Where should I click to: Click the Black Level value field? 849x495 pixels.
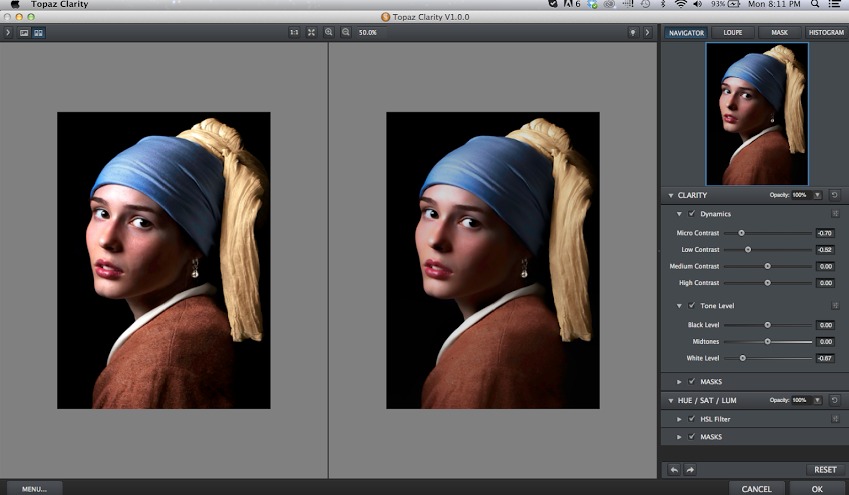(x=825, y=325)
